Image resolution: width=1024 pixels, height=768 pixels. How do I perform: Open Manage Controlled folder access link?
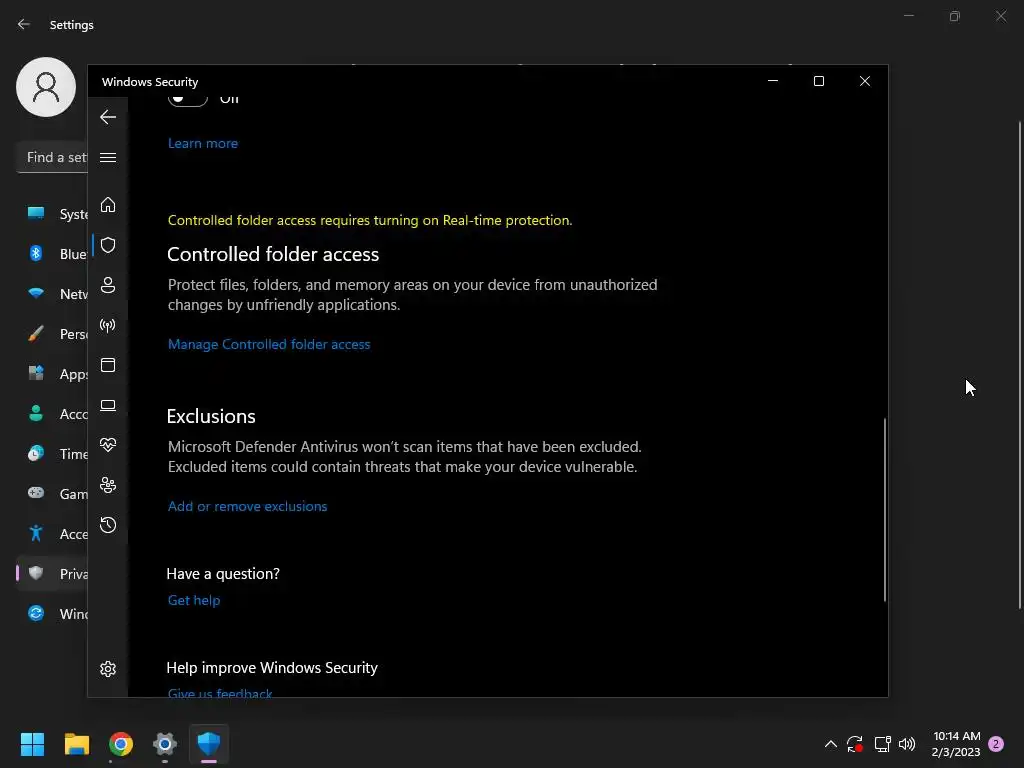point(269,344)
